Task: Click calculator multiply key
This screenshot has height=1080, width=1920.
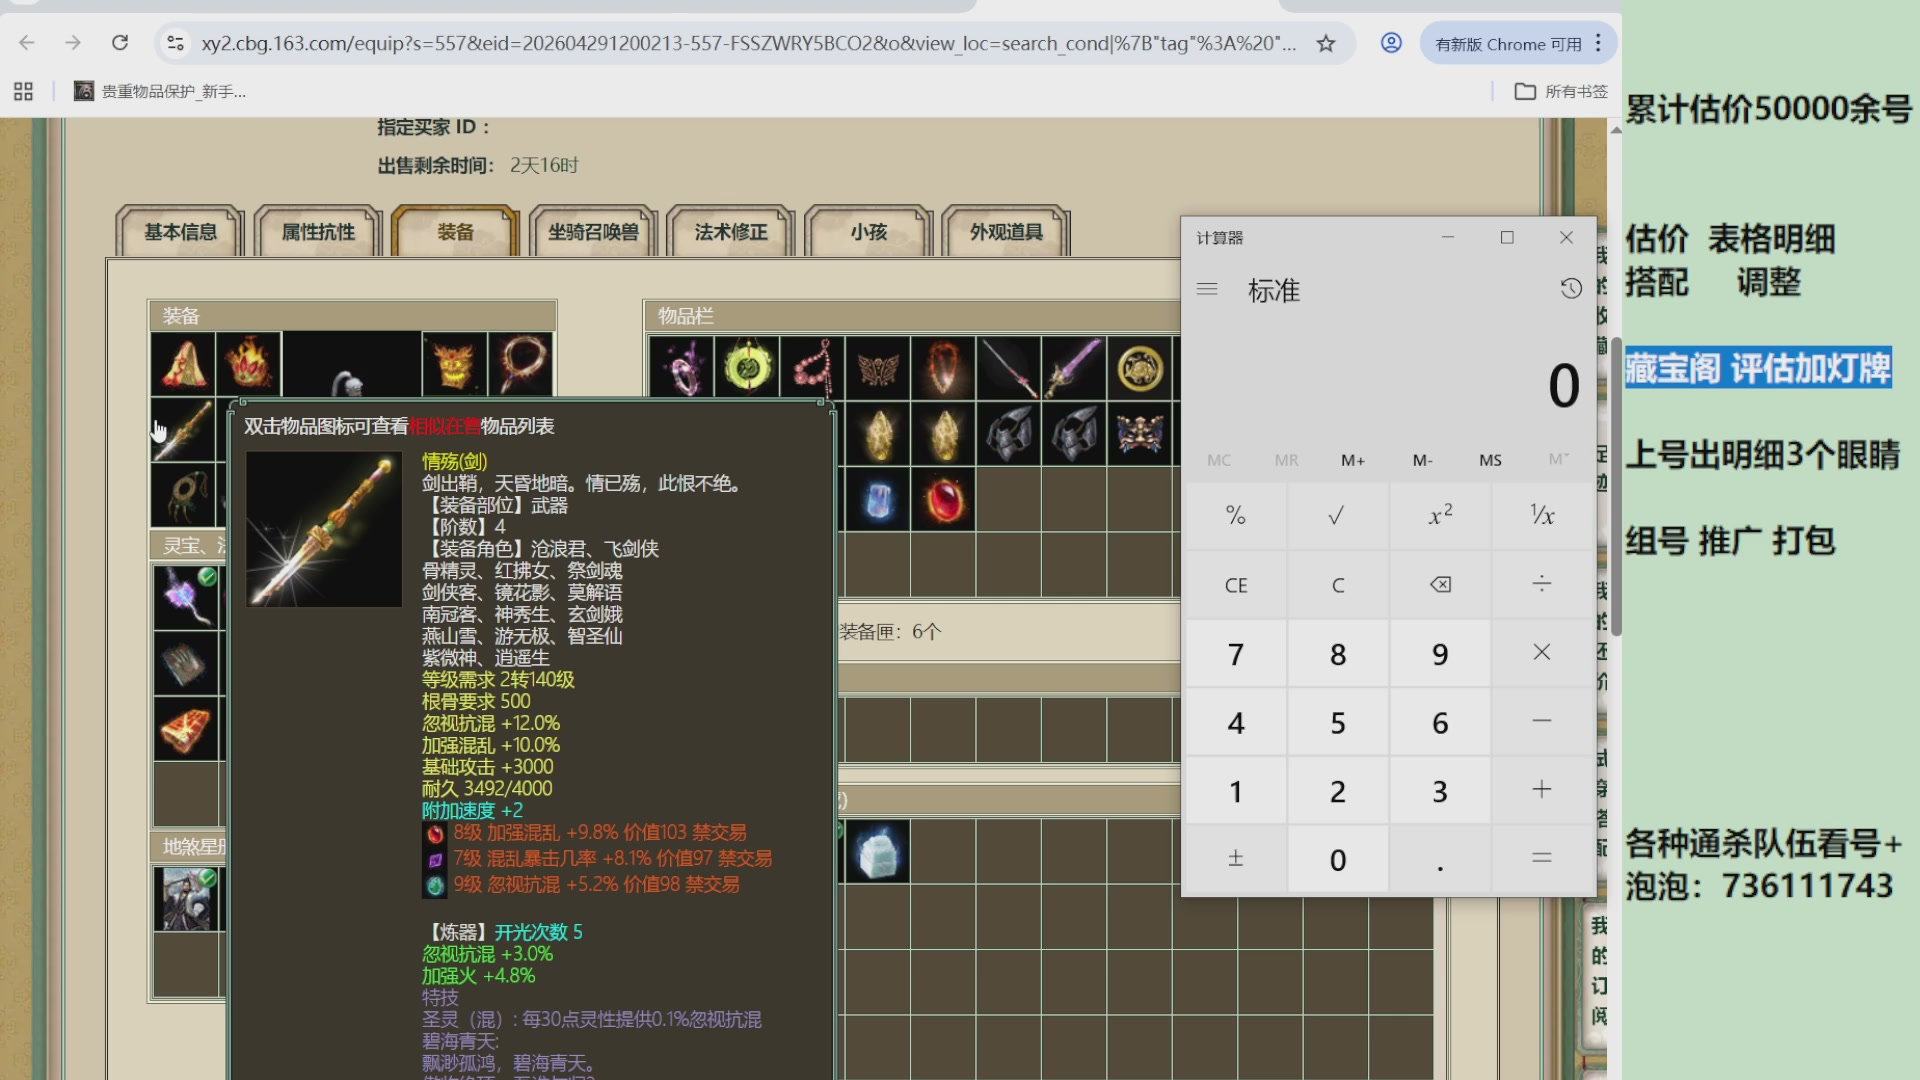Action: [1542, 653]
